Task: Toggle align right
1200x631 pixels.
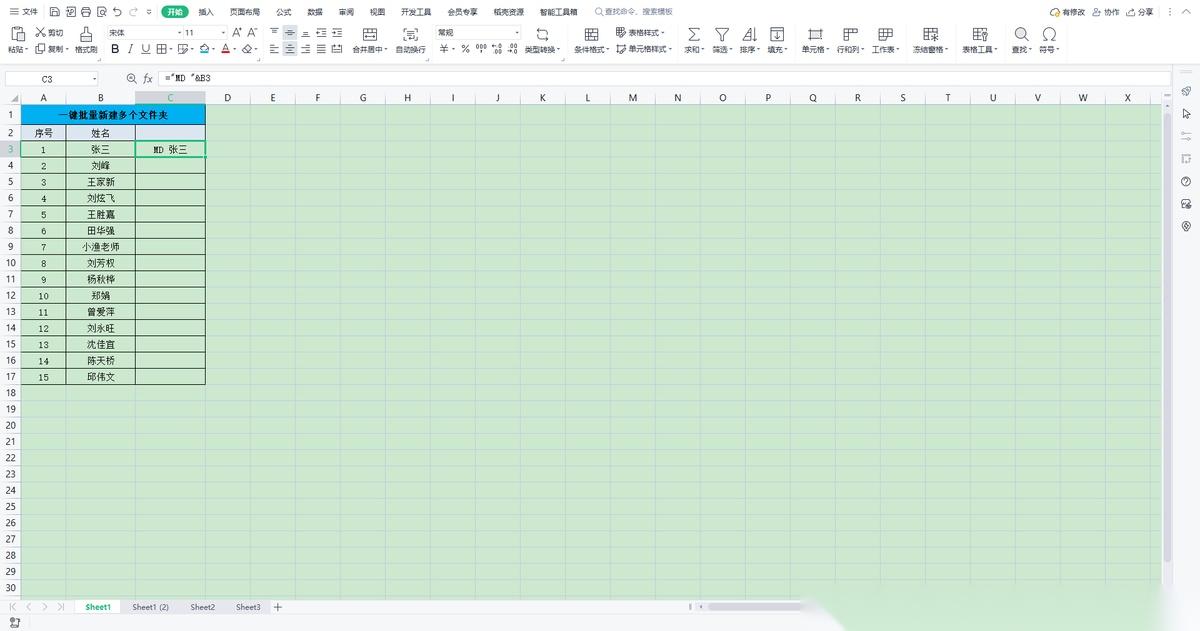Action: pyautogui.click(x=305, y=48)
